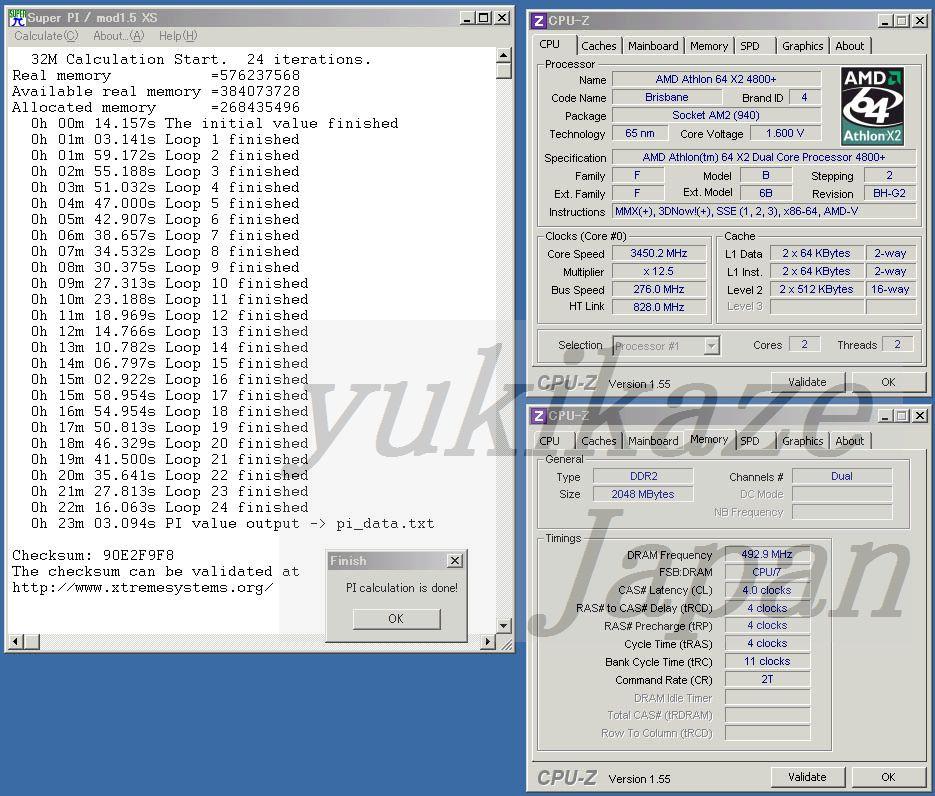Click Super PI horizontal scrollbar left arrow
935x796 pixels.
pyautogui.click(x=16, y=642)
